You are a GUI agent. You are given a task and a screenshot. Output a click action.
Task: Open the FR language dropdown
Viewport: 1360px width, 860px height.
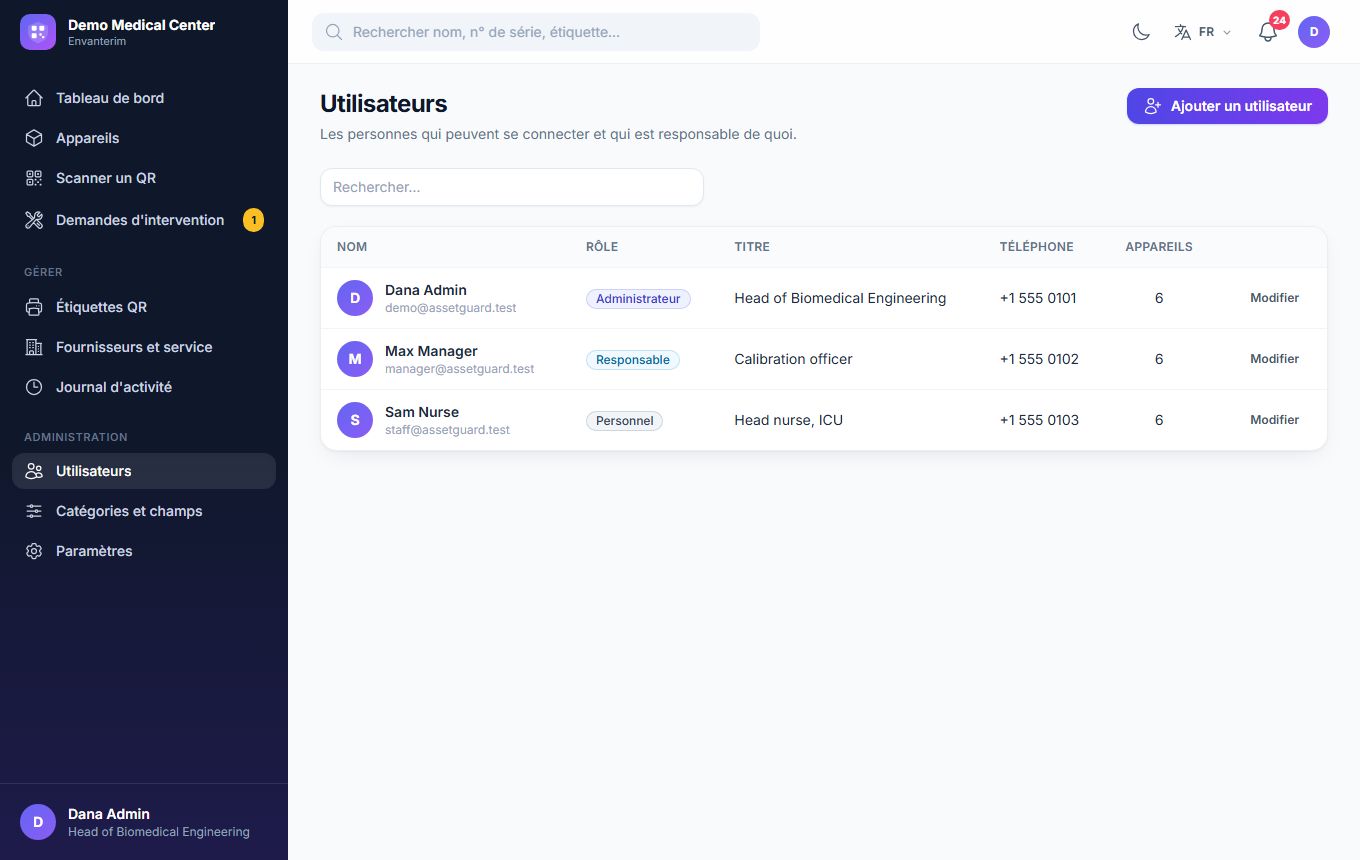(x=1202, y=32)
